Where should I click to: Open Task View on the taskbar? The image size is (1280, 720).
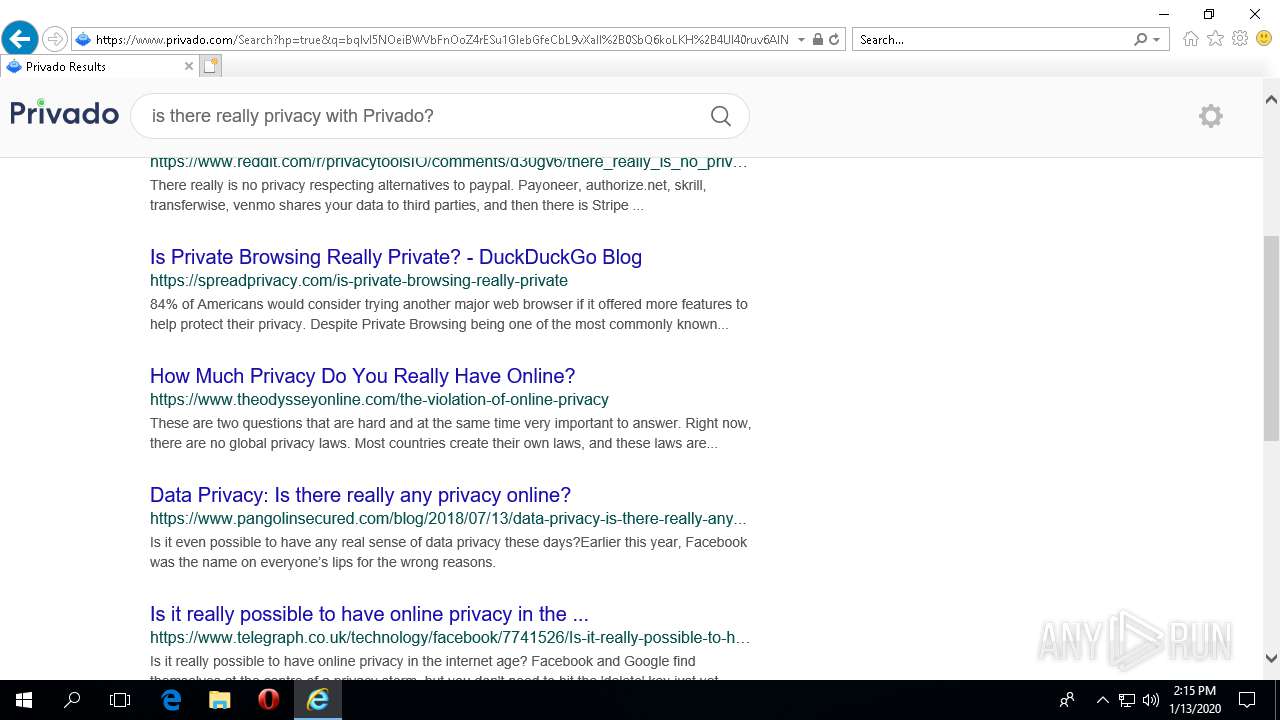[120, 700]
